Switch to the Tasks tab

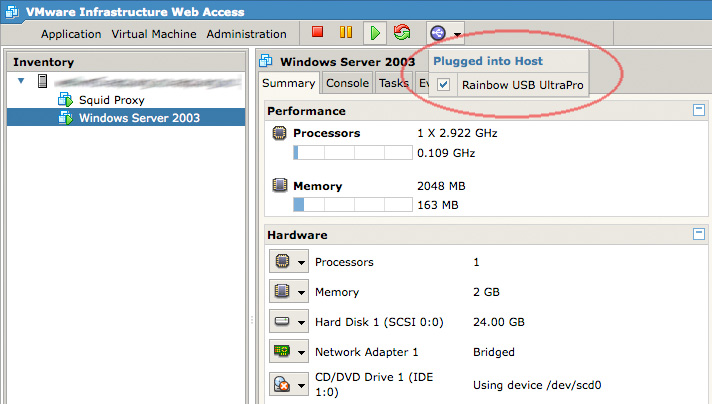tap(394, 83)
